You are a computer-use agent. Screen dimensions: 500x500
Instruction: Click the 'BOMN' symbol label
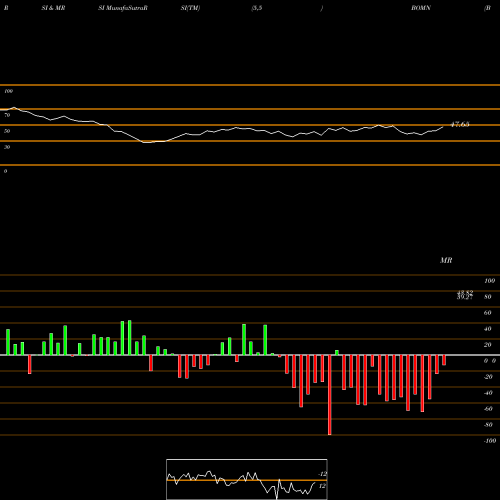click(421, 8)
